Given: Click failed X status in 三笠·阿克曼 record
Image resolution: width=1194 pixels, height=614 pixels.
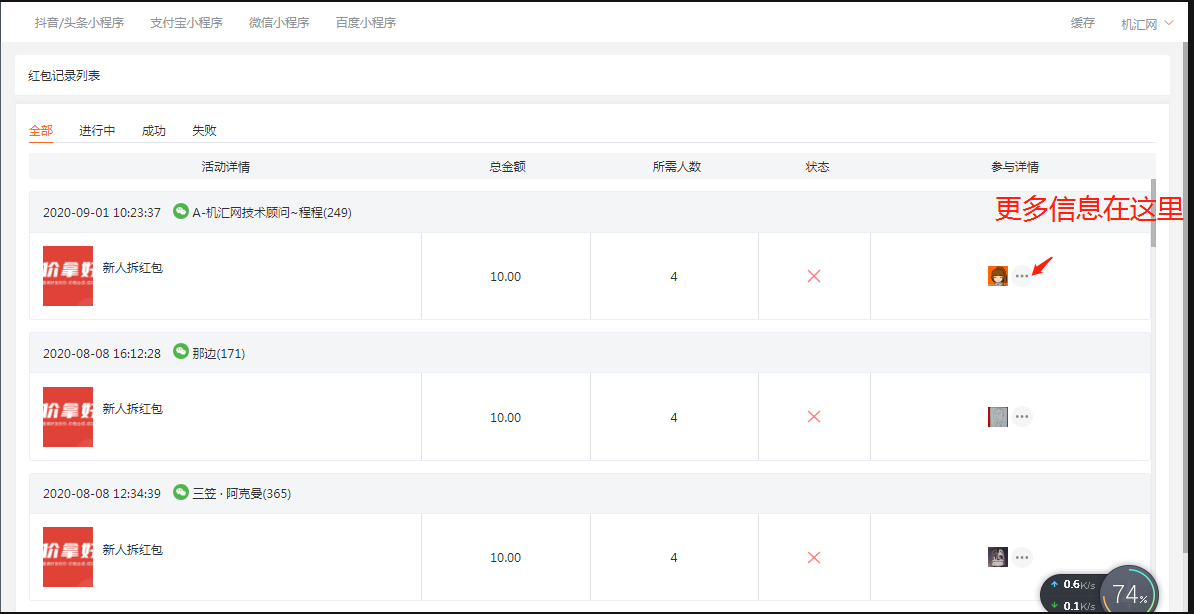Looking at the screenshot, I should tap(813, 558).
